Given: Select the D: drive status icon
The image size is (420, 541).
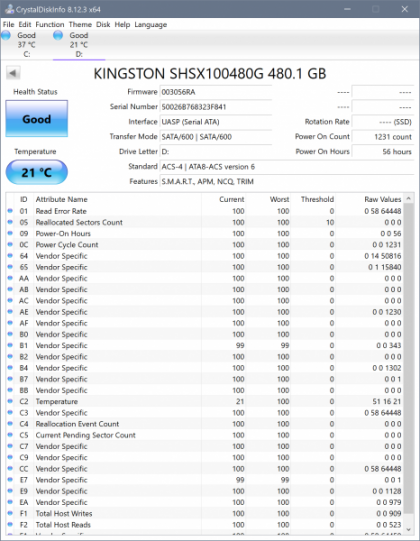Looking at the screenshot, I should tap(58, 35).
